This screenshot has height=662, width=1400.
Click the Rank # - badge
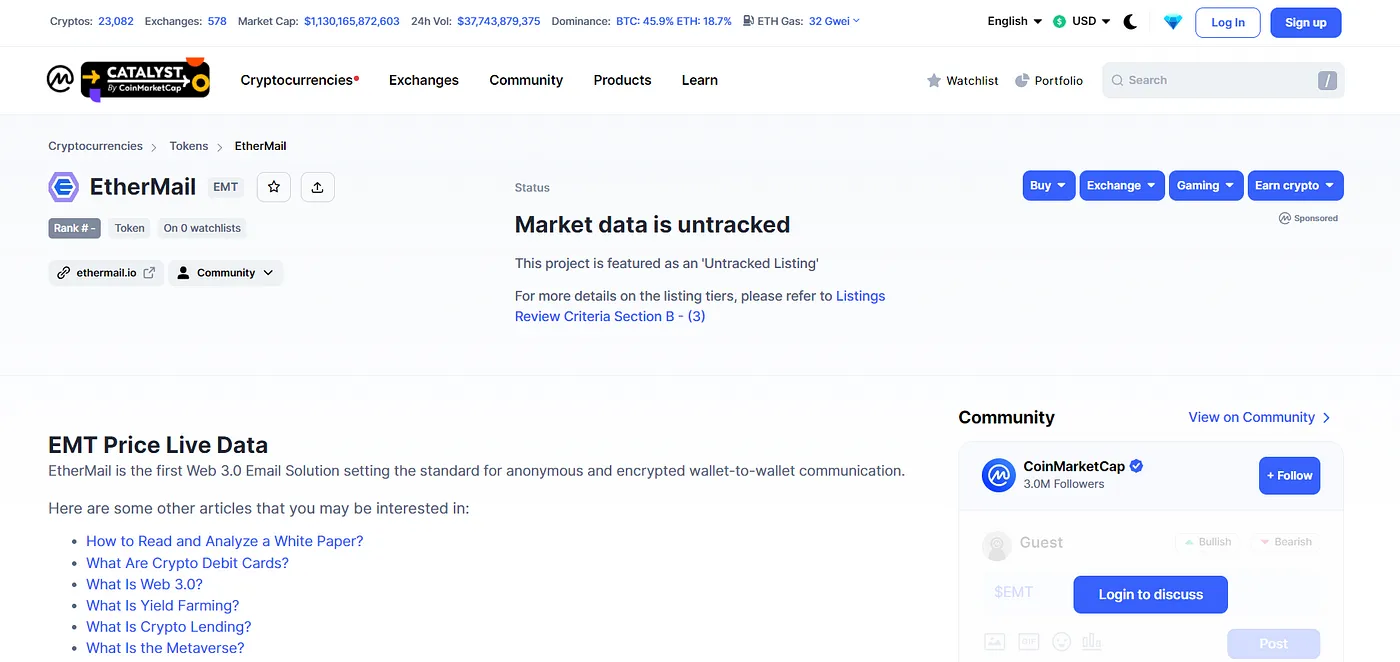pos(75,228)
